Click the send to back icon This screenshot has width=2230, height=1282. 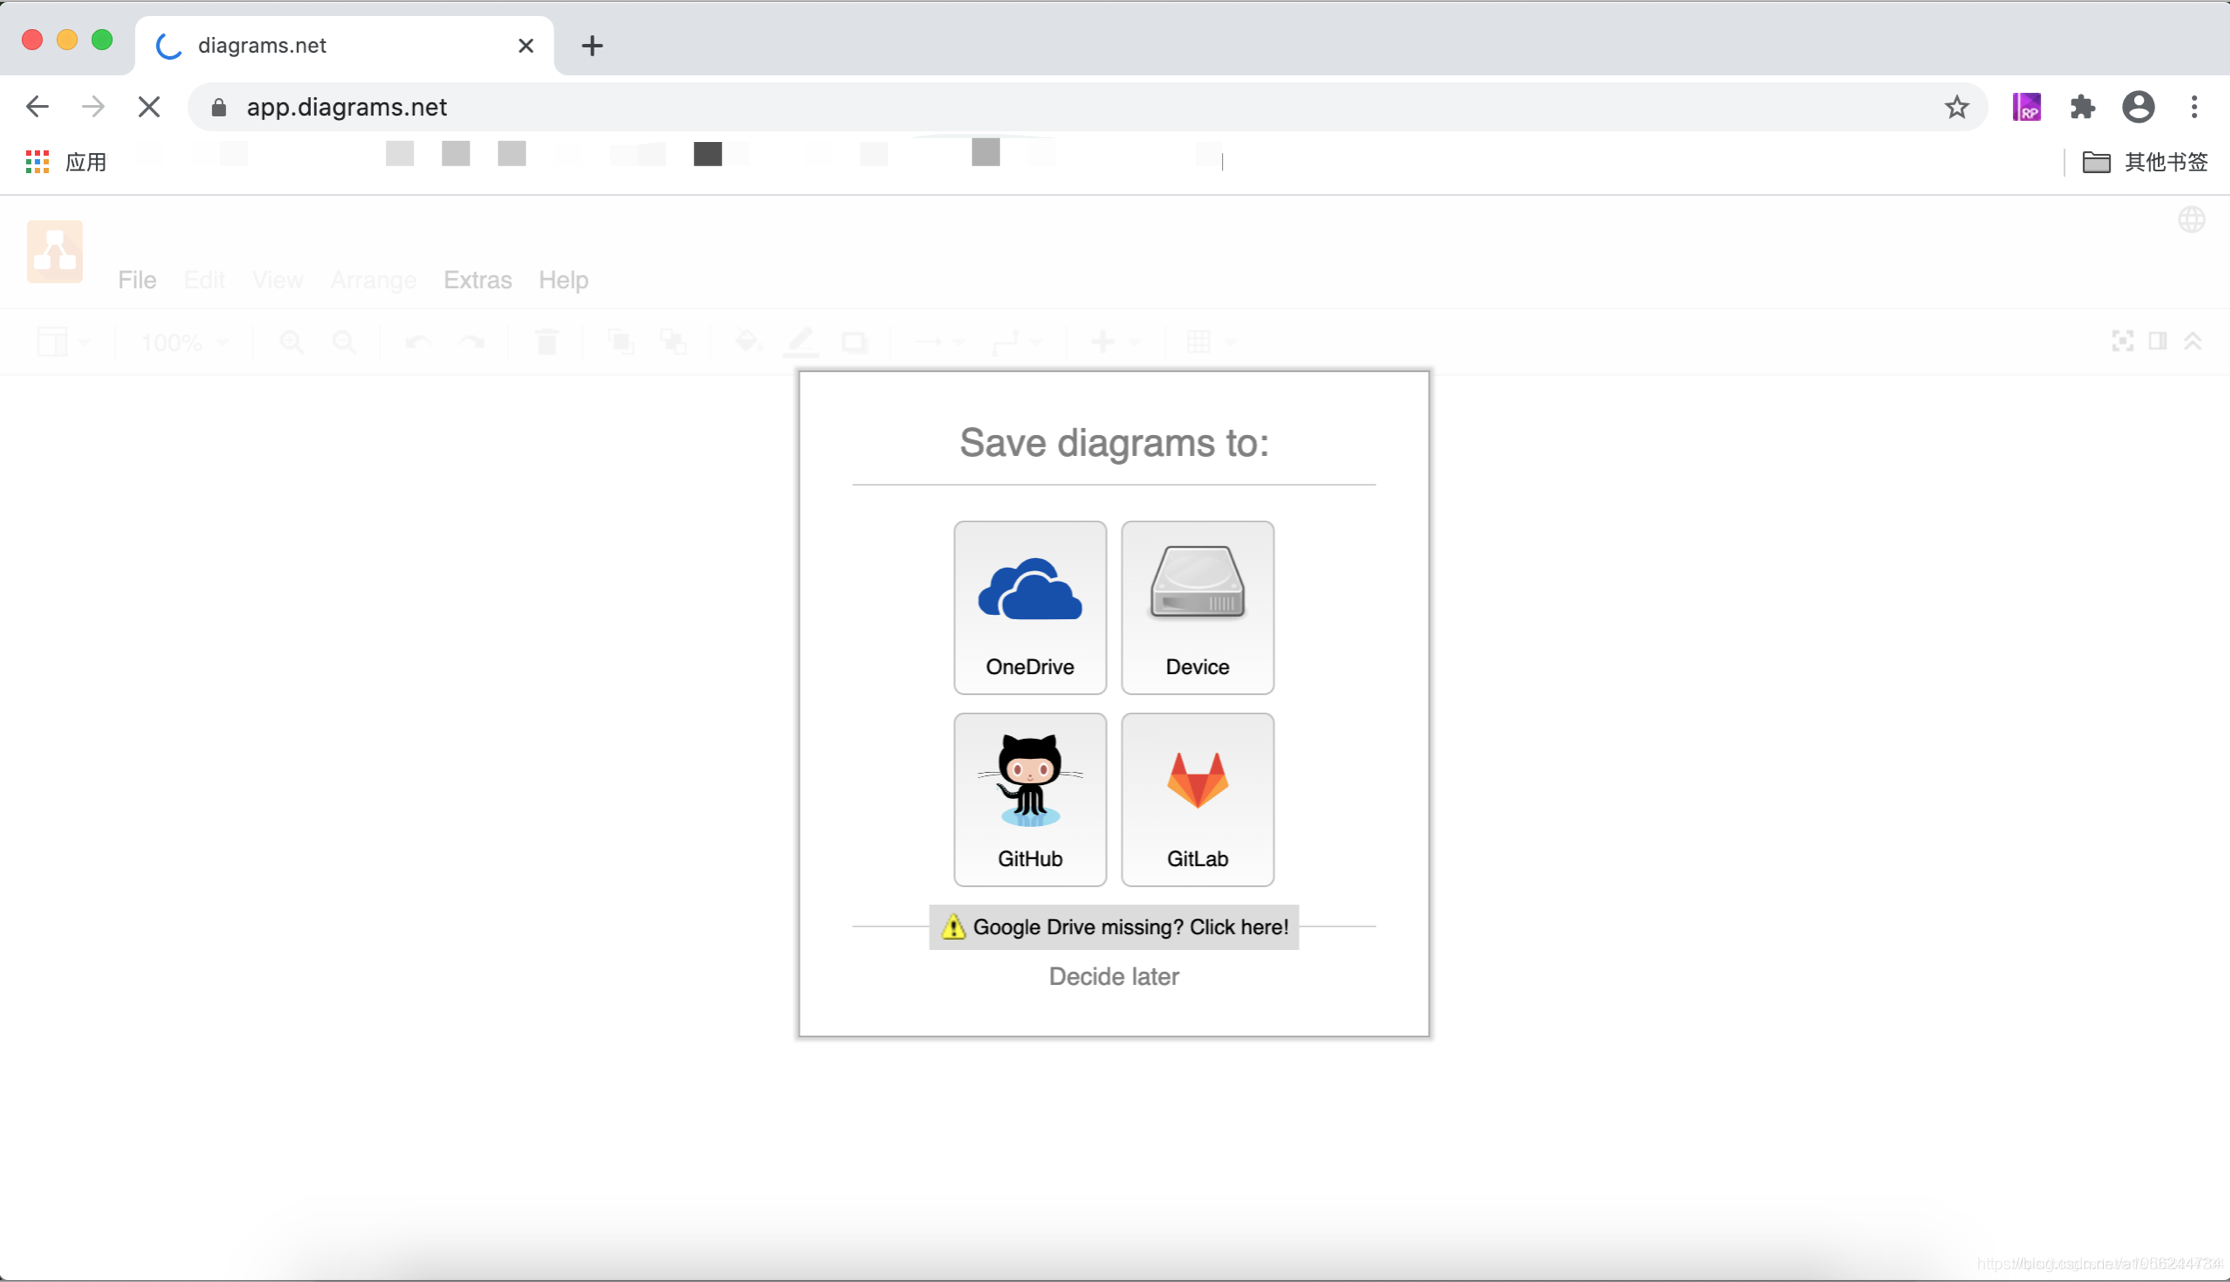(674, 342)
